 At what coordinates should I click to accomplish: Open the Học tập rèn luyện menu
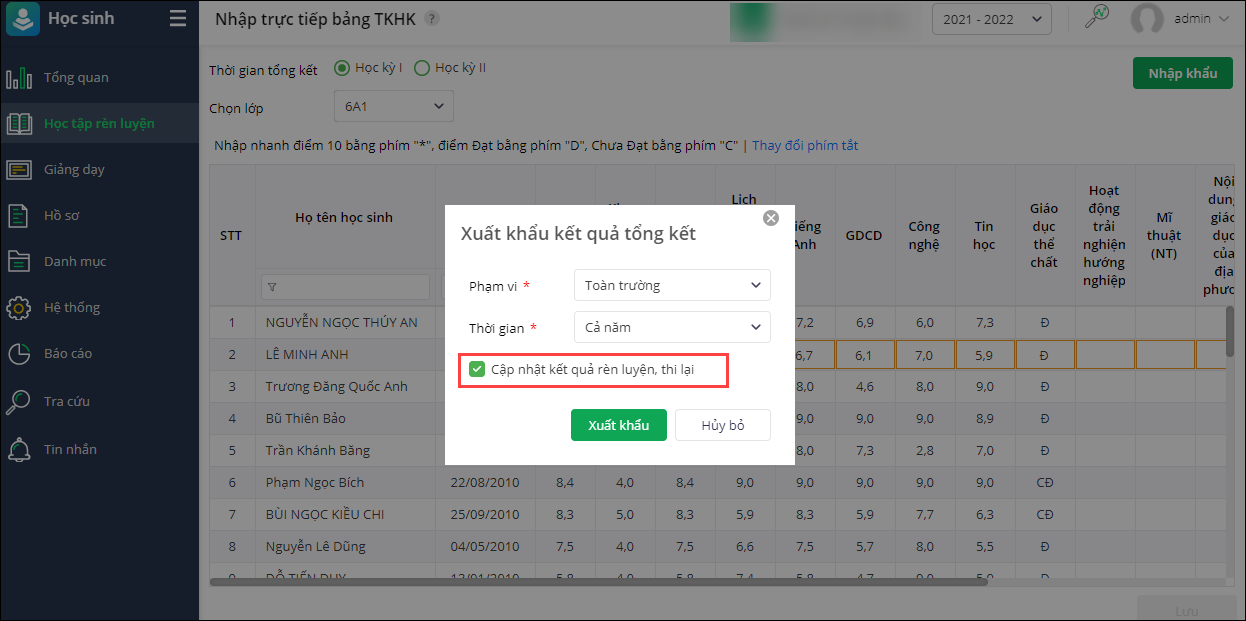[98, 124]
